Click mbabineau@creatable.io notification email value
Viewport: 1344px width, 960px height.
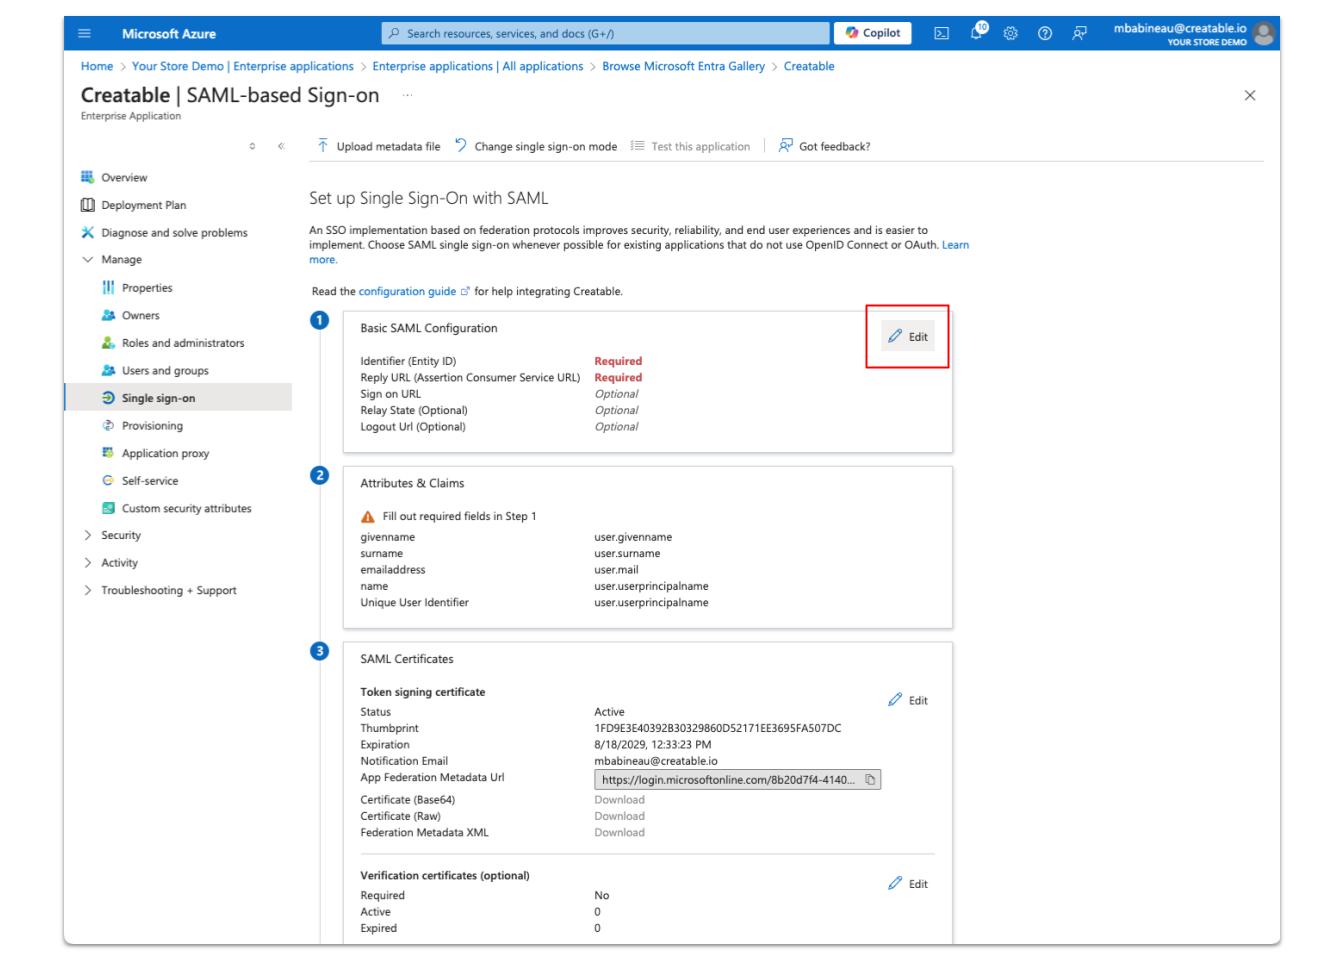[x=656, y=761]
